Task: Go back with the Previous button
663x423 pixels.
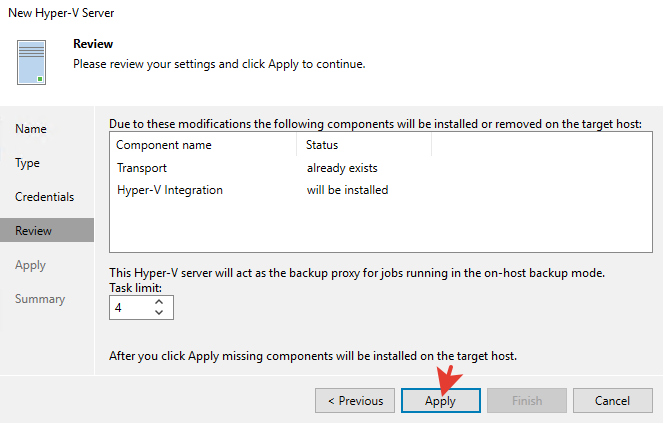Action: pos(355,401)
